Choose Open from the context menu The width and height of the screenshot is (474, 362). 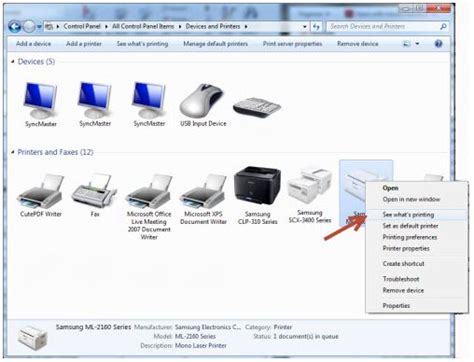click(x=390, y=188)
